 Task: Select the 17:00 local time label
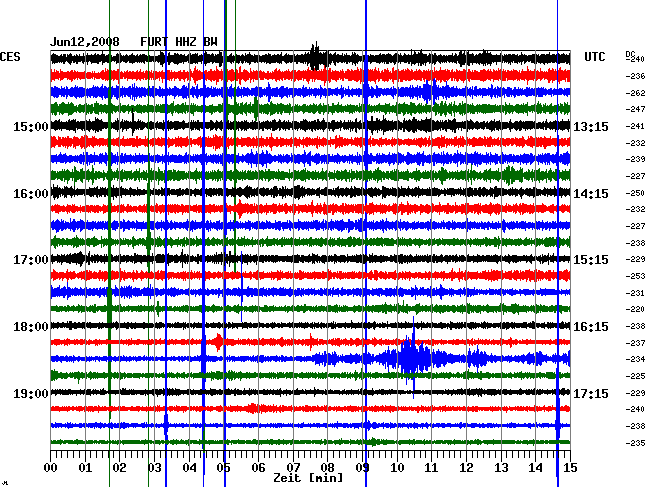[x=31, y=260]
